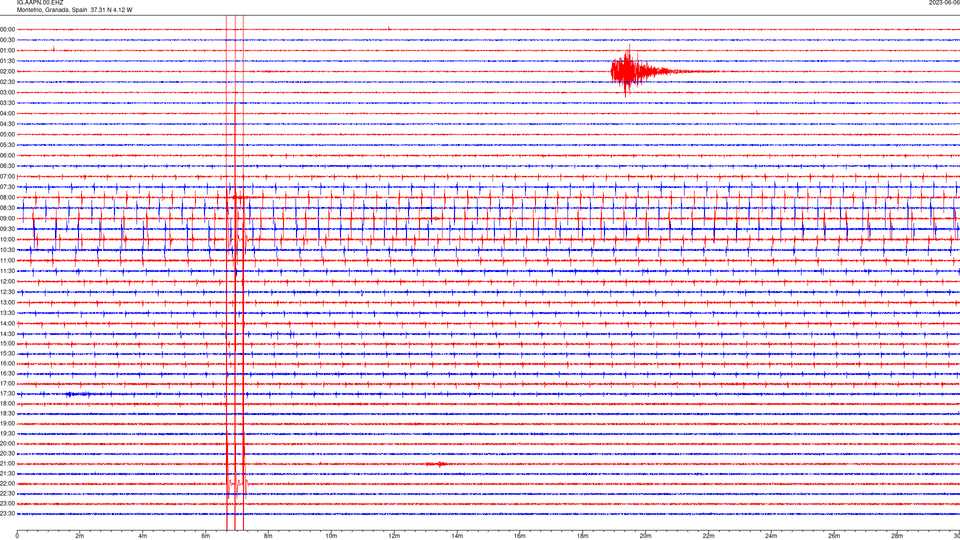
Task: Select the '10:00' time row label
Action: click(x=7, y=239)
